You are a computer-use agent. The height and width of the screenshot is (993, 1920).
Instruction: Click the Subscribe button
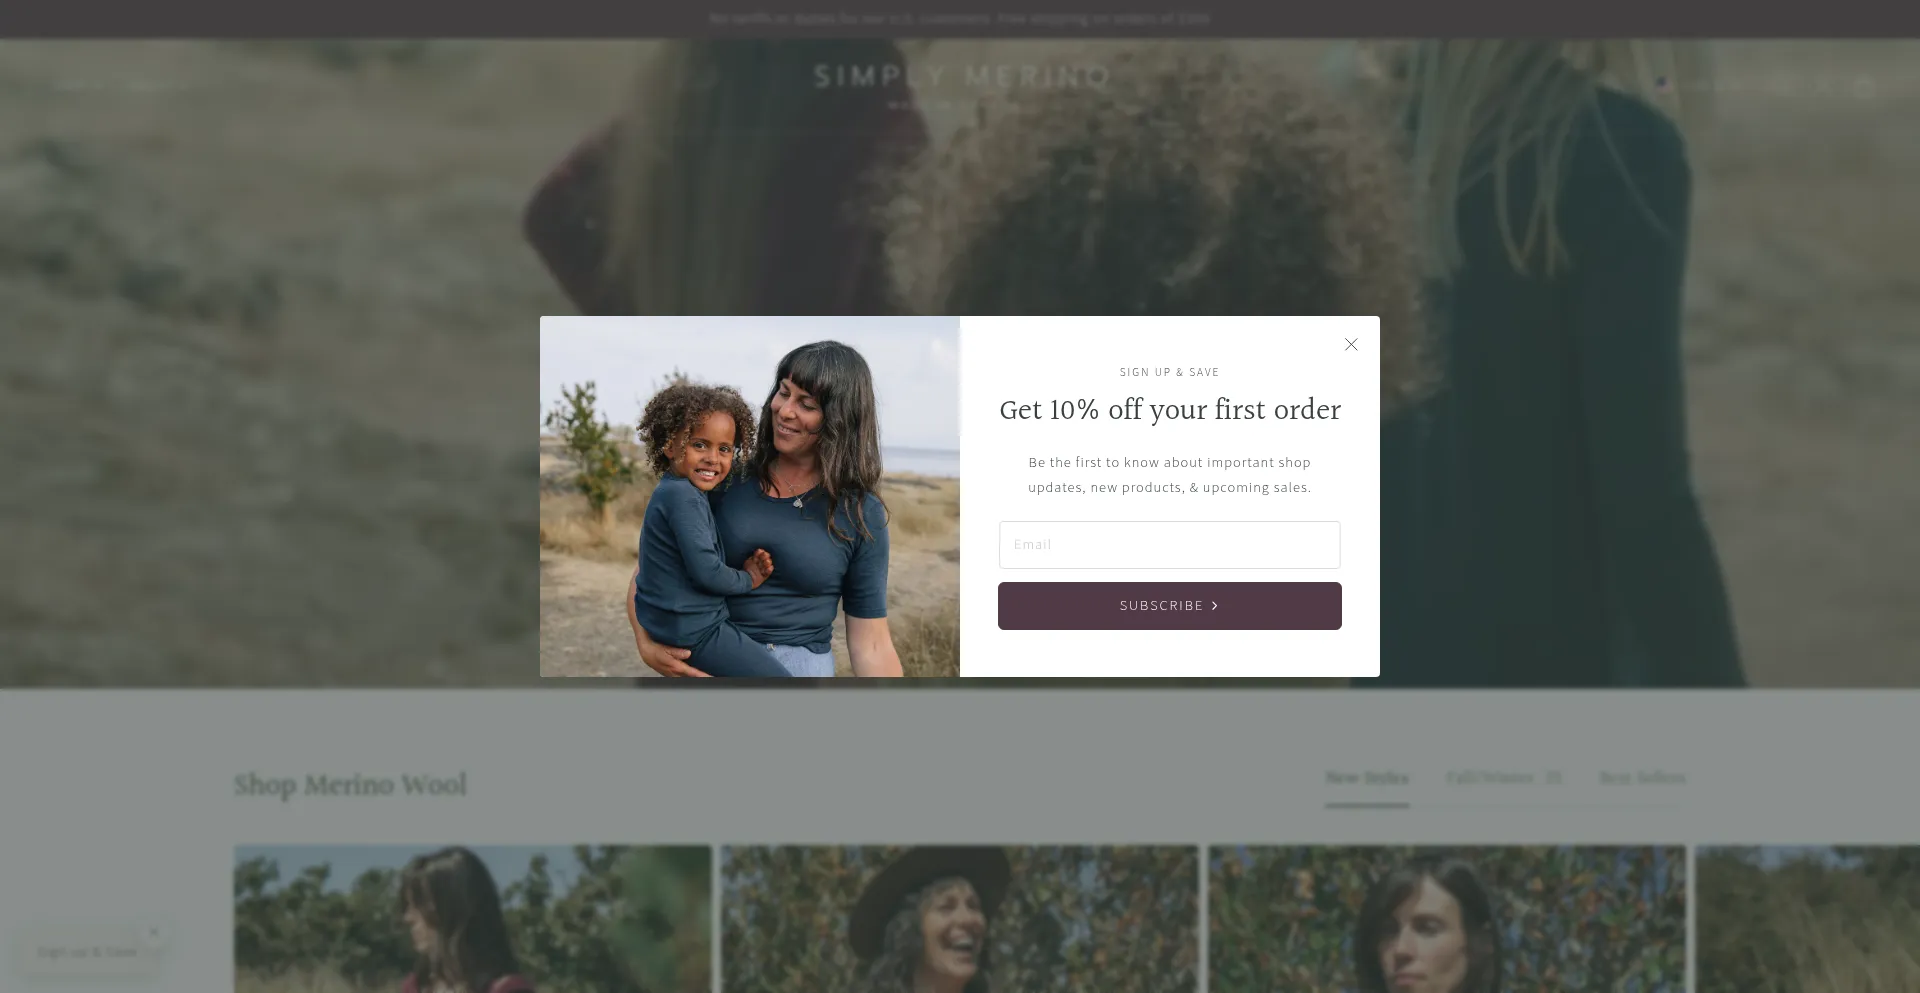click(1169, 606)
